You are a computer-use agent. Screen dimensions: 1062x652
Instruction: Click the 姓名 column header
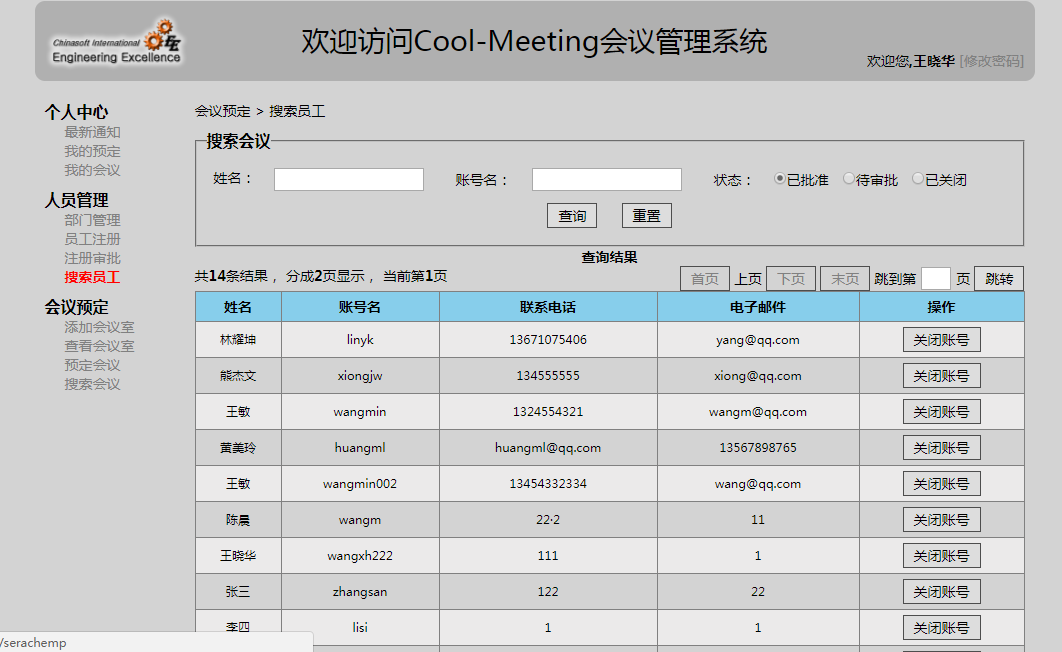pyautogui.click(x=238, y=307)
